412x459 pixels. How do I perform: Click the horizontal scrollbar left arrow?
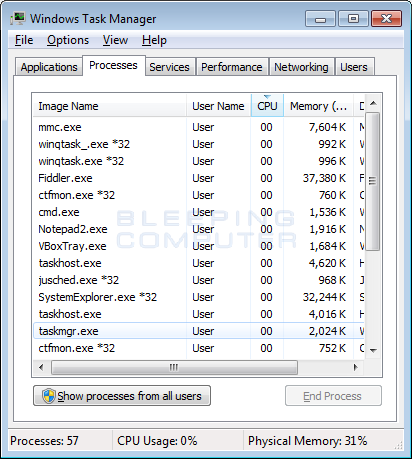(x=41, y=367)
